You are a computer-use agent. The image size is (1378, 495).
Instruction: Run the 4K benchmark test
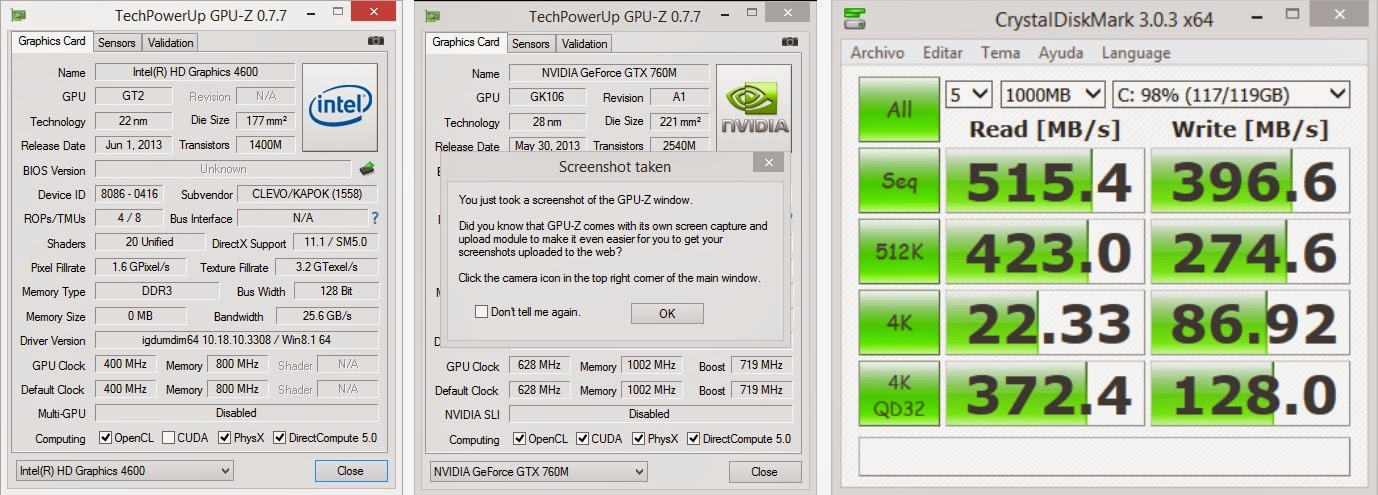[899, 323]
